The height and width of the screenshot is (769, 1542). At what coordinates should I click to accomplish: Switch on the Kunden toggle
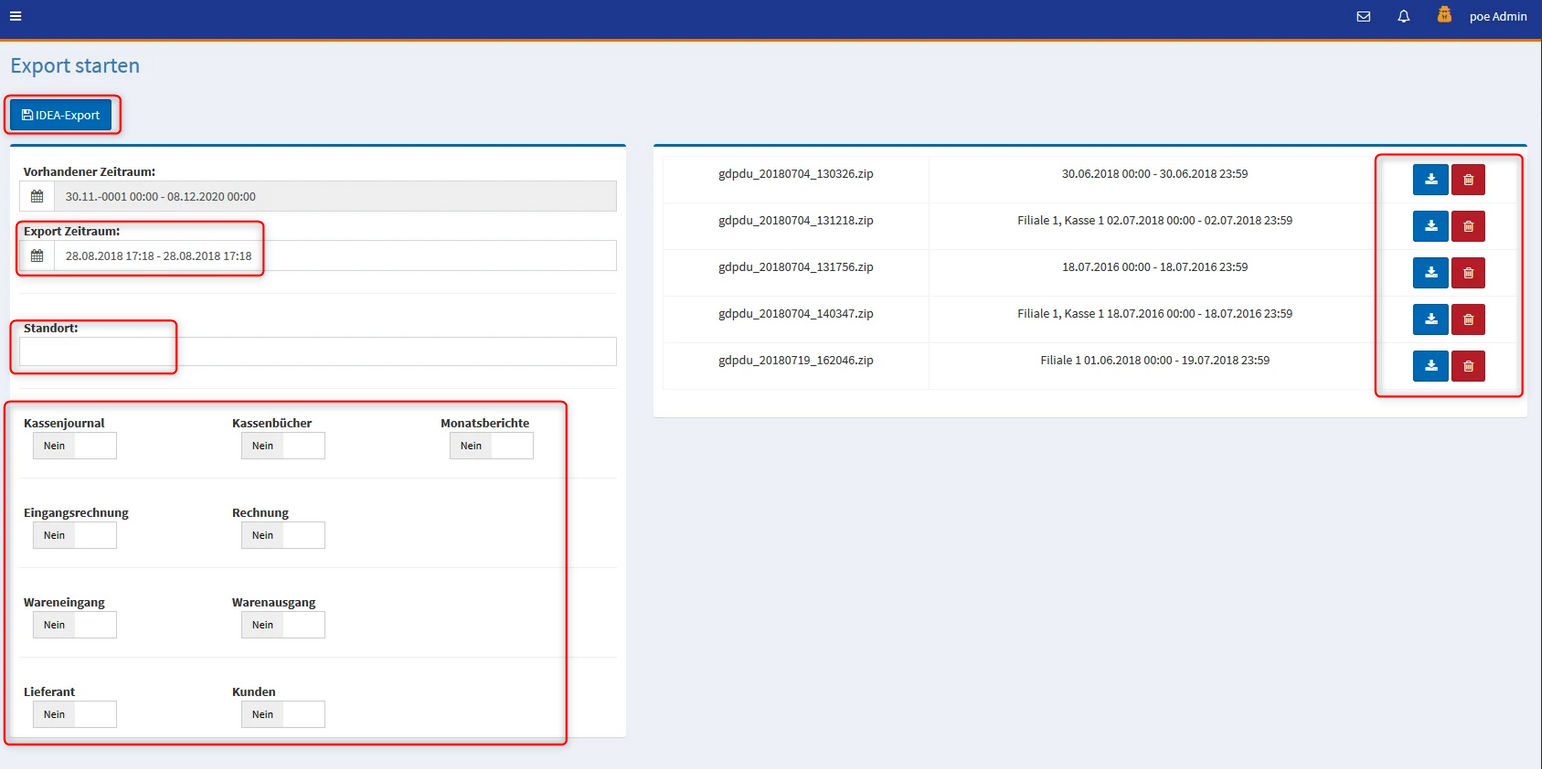click(283, 714)
